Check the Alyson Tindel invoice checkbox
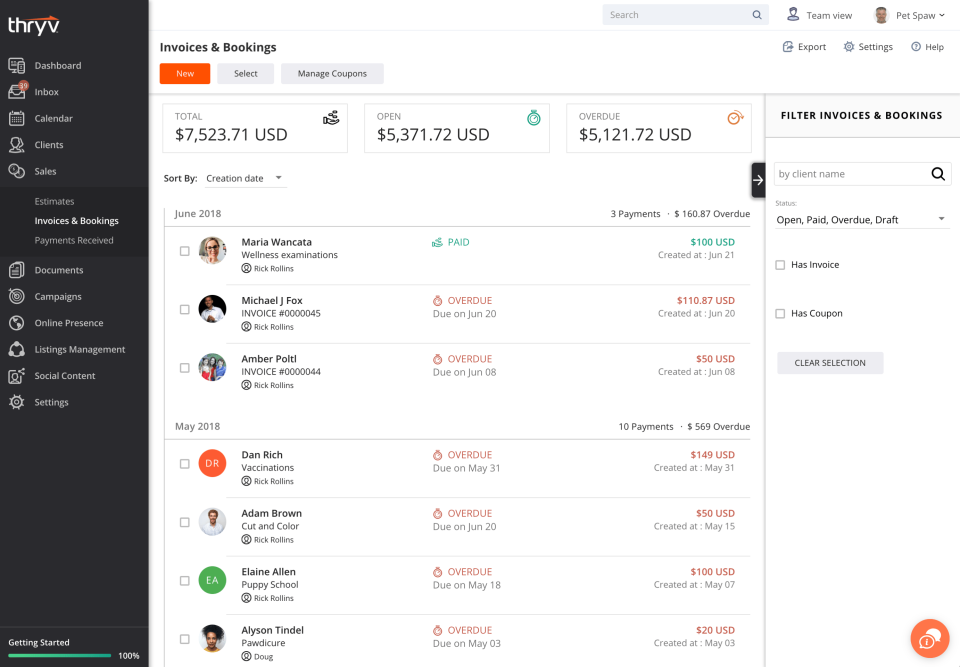Screen dimensions: 960x667 pyautogui.click(x=184, y=639)
